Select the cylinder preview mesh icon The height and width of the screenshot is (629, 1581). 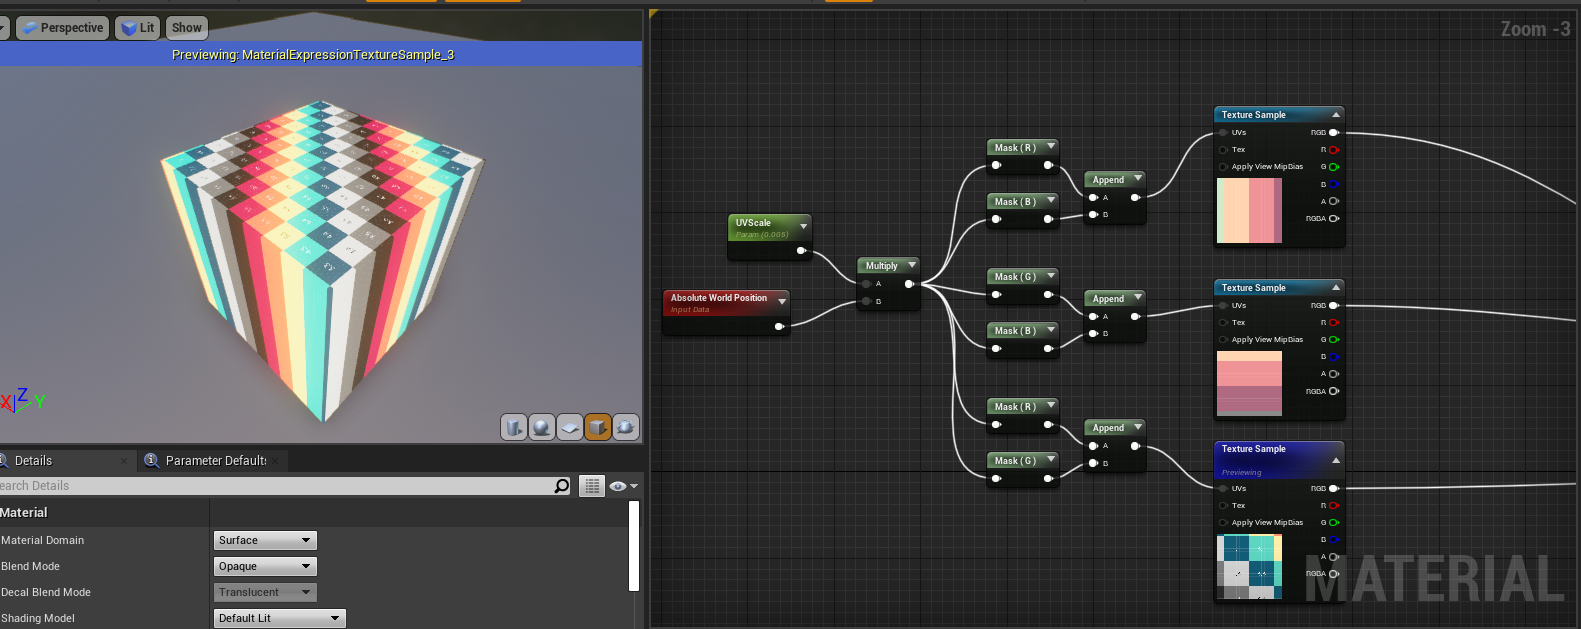coord(514,428)
